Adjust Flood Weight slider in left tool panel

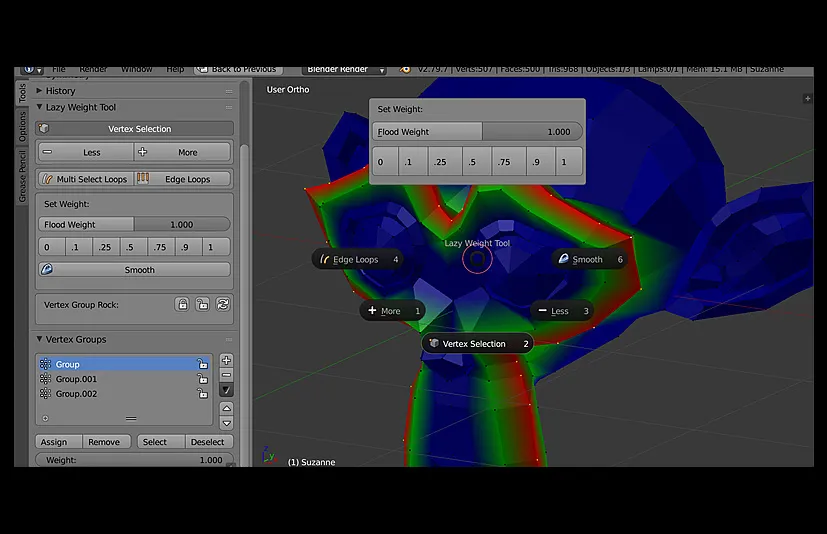134,224
